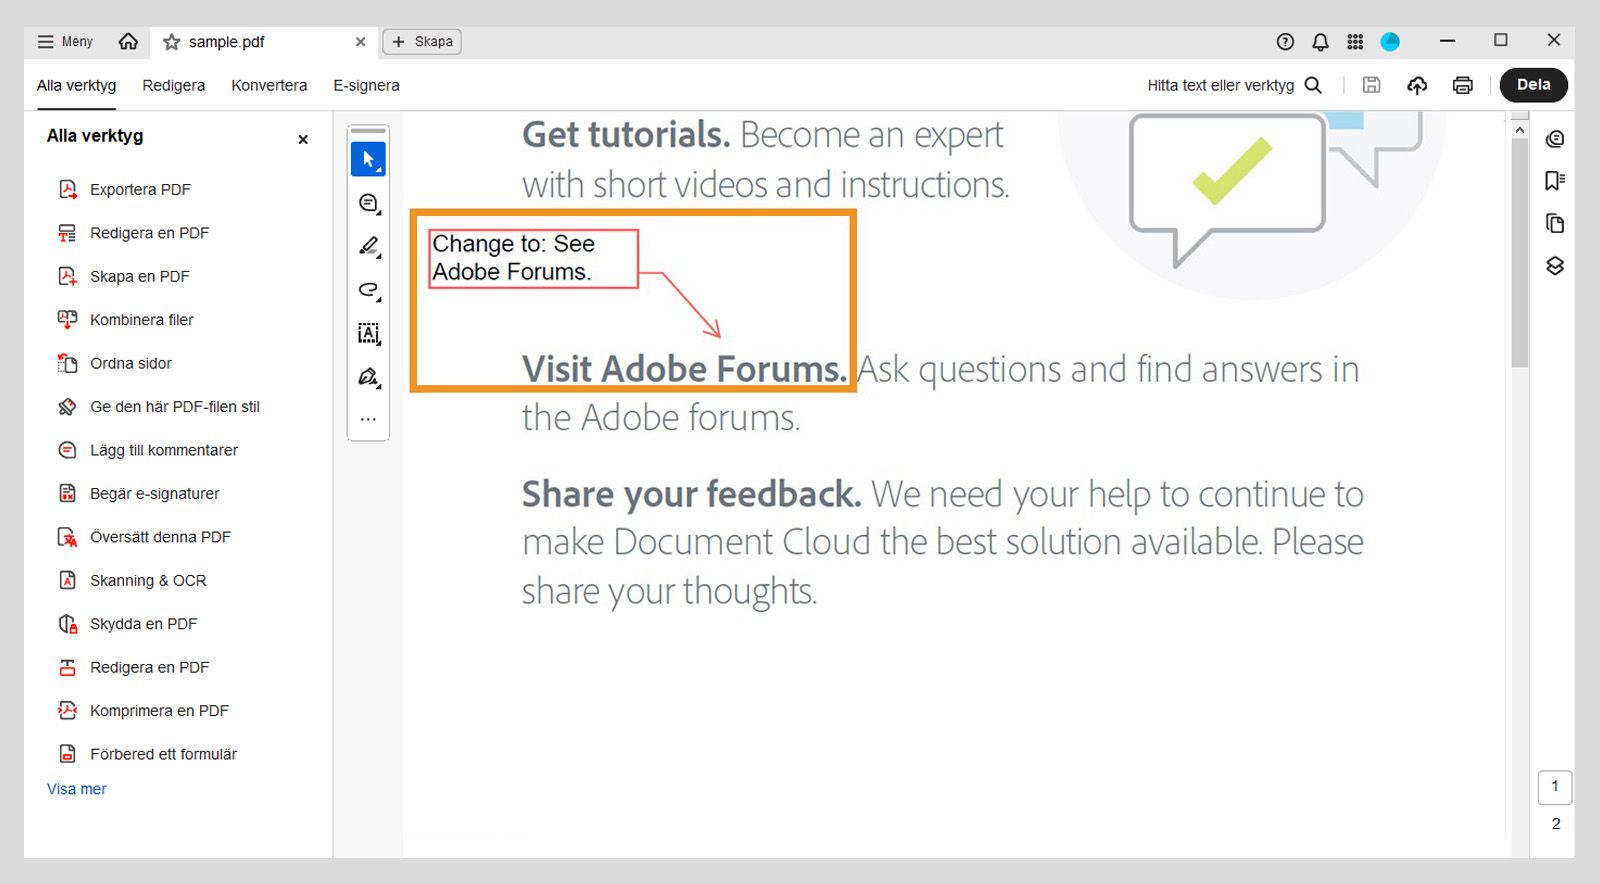This screenshot has height=884, width=1600.
Task: Close the Alla verktyg panel
Action: click(303, 140)
